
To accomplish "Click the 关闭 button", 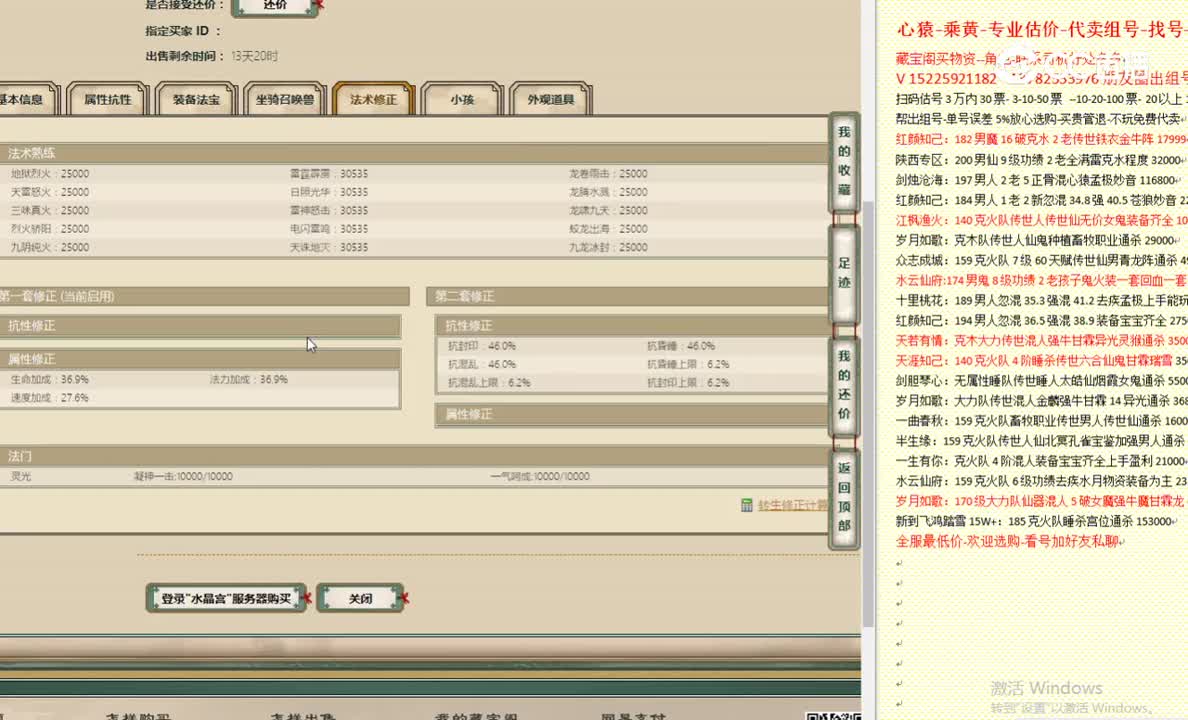I will [361, 599].
